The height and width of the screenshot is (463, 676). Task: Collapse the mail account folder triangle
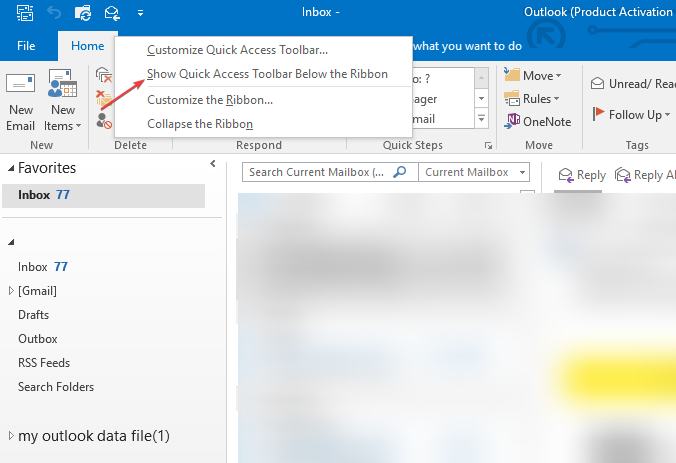11,242
